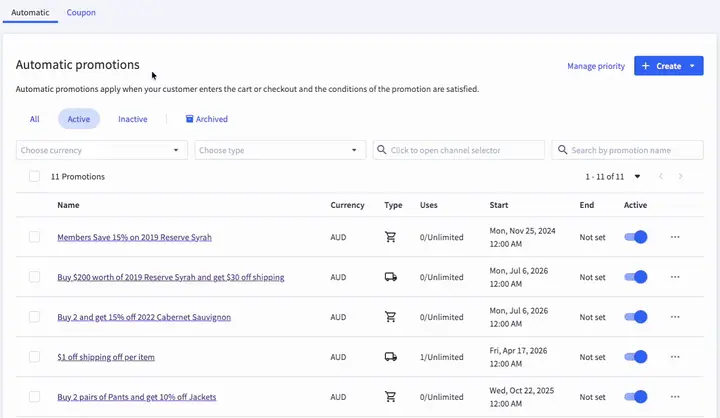Click Start column header
Image resolution: width=720 pixels, height=418 pixels.
(x=499, y=205)
